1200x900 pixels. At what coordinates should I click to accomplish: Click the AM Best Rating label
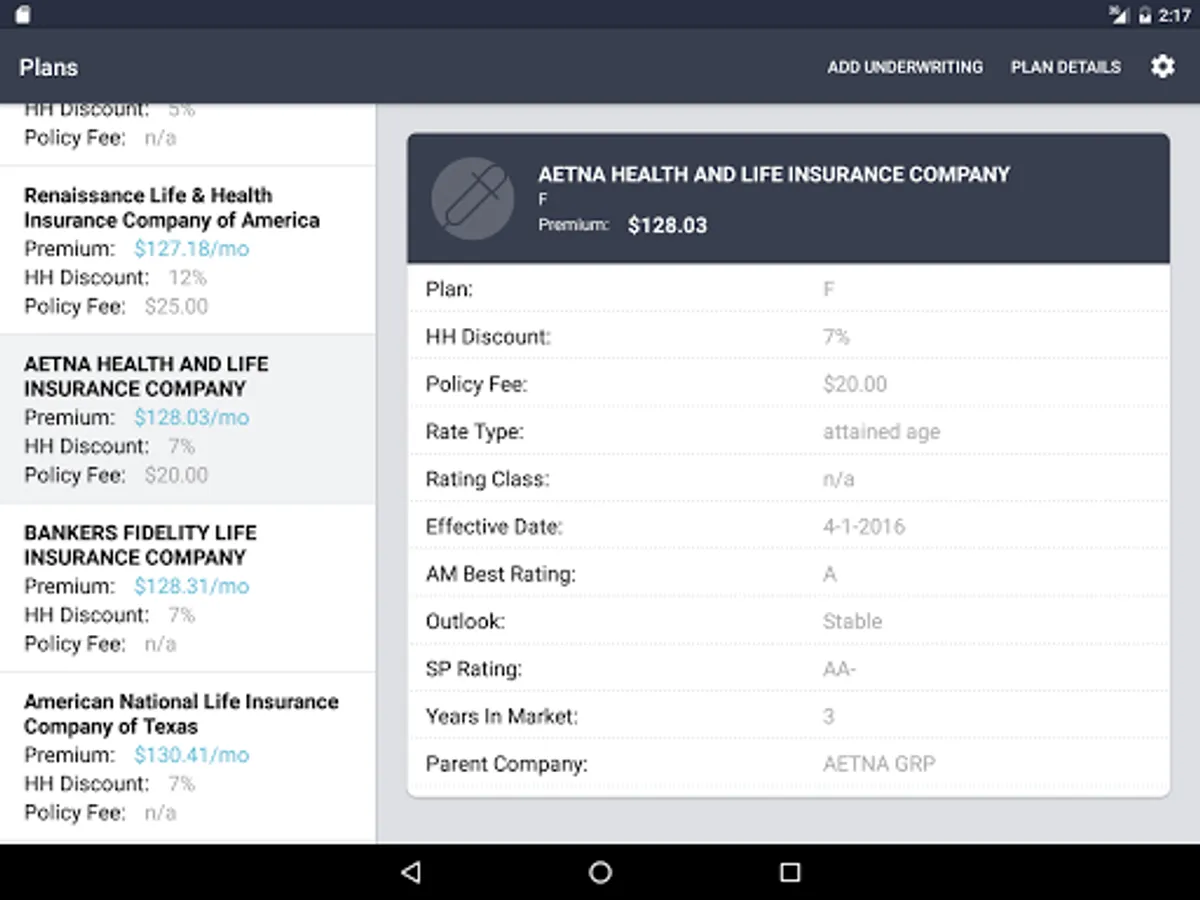pos(501,574)
